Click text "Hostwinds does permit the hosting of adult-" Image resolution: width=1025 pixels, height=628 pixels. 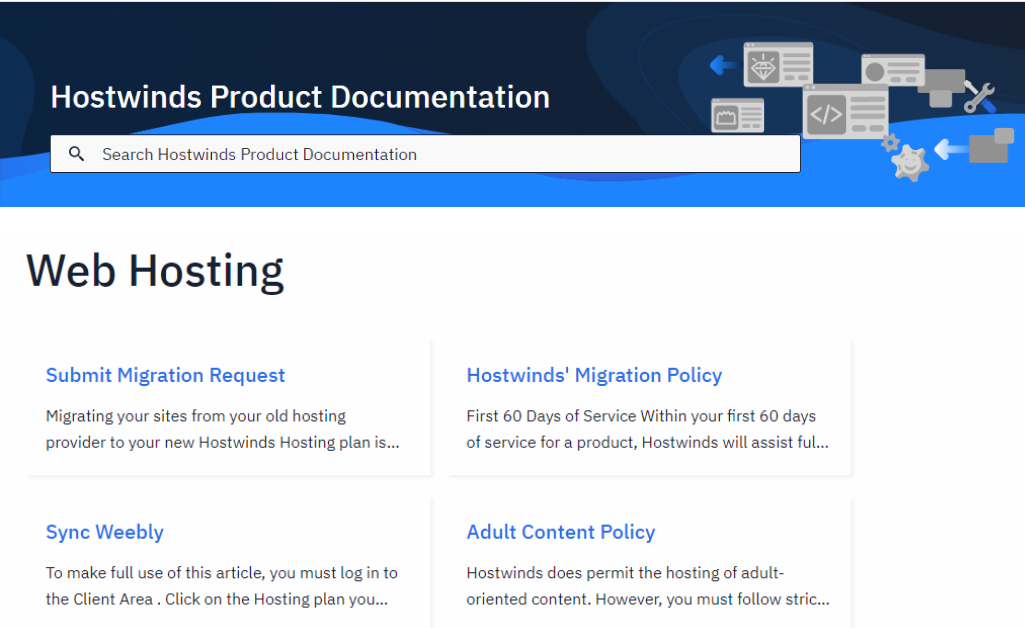click(x=625, y=573)
